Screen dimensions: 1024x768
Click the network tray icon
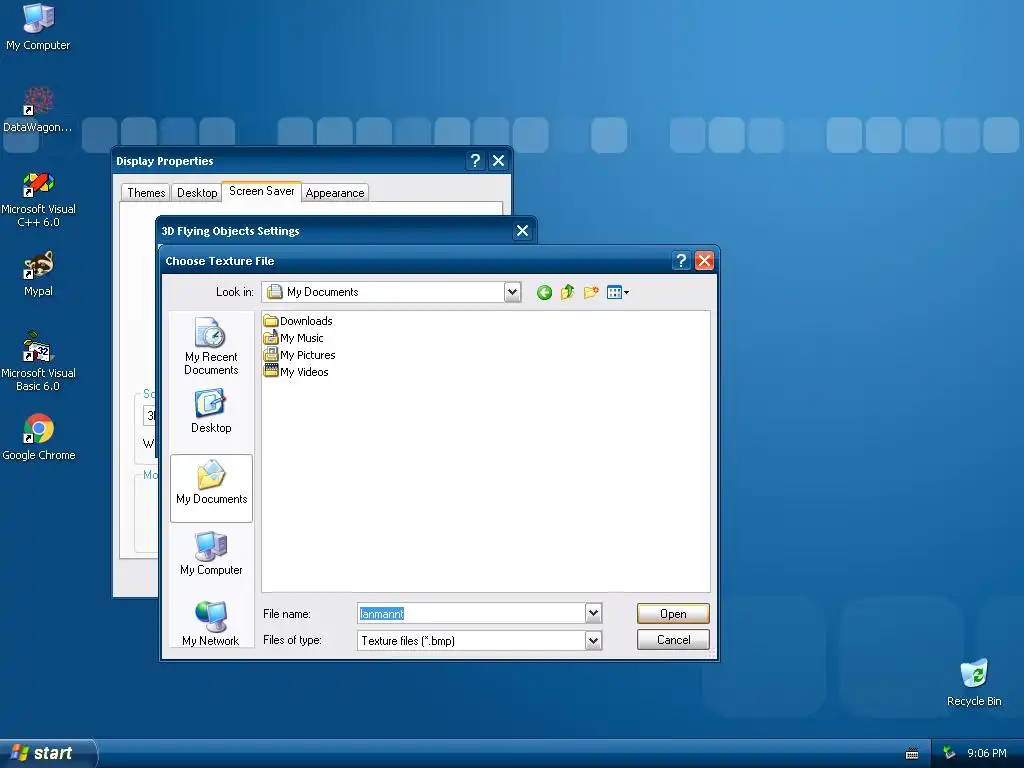[949, 754]
